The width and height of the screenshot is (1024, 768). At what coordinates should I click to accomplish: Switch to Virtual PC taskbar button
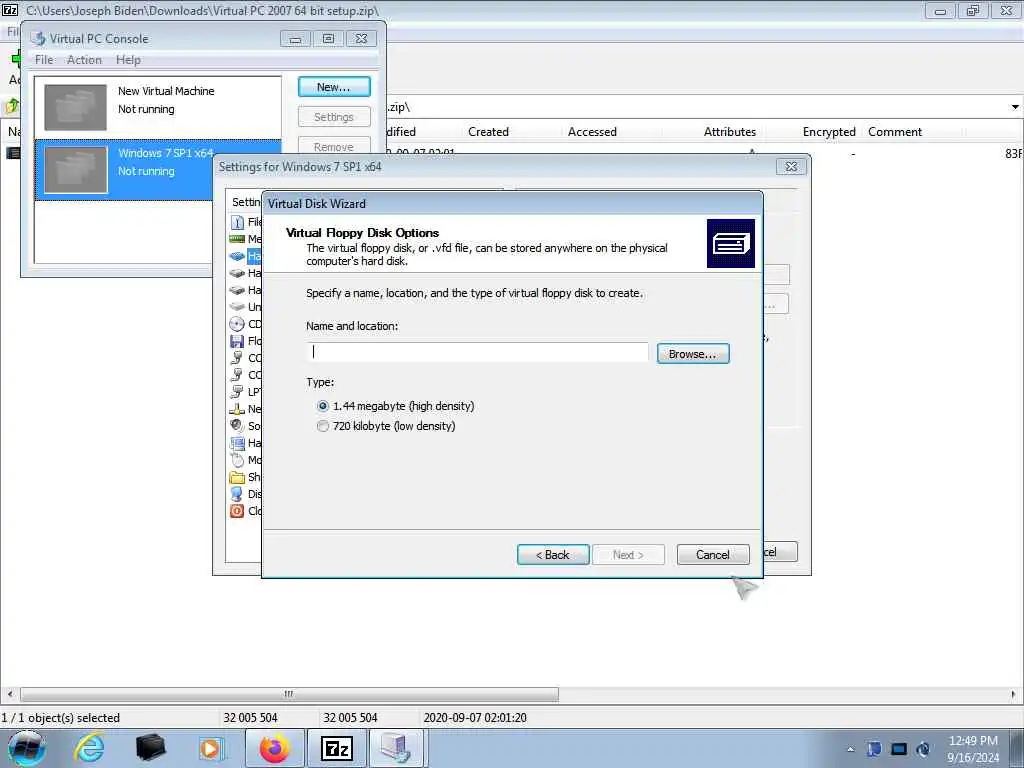click(396, 748)
